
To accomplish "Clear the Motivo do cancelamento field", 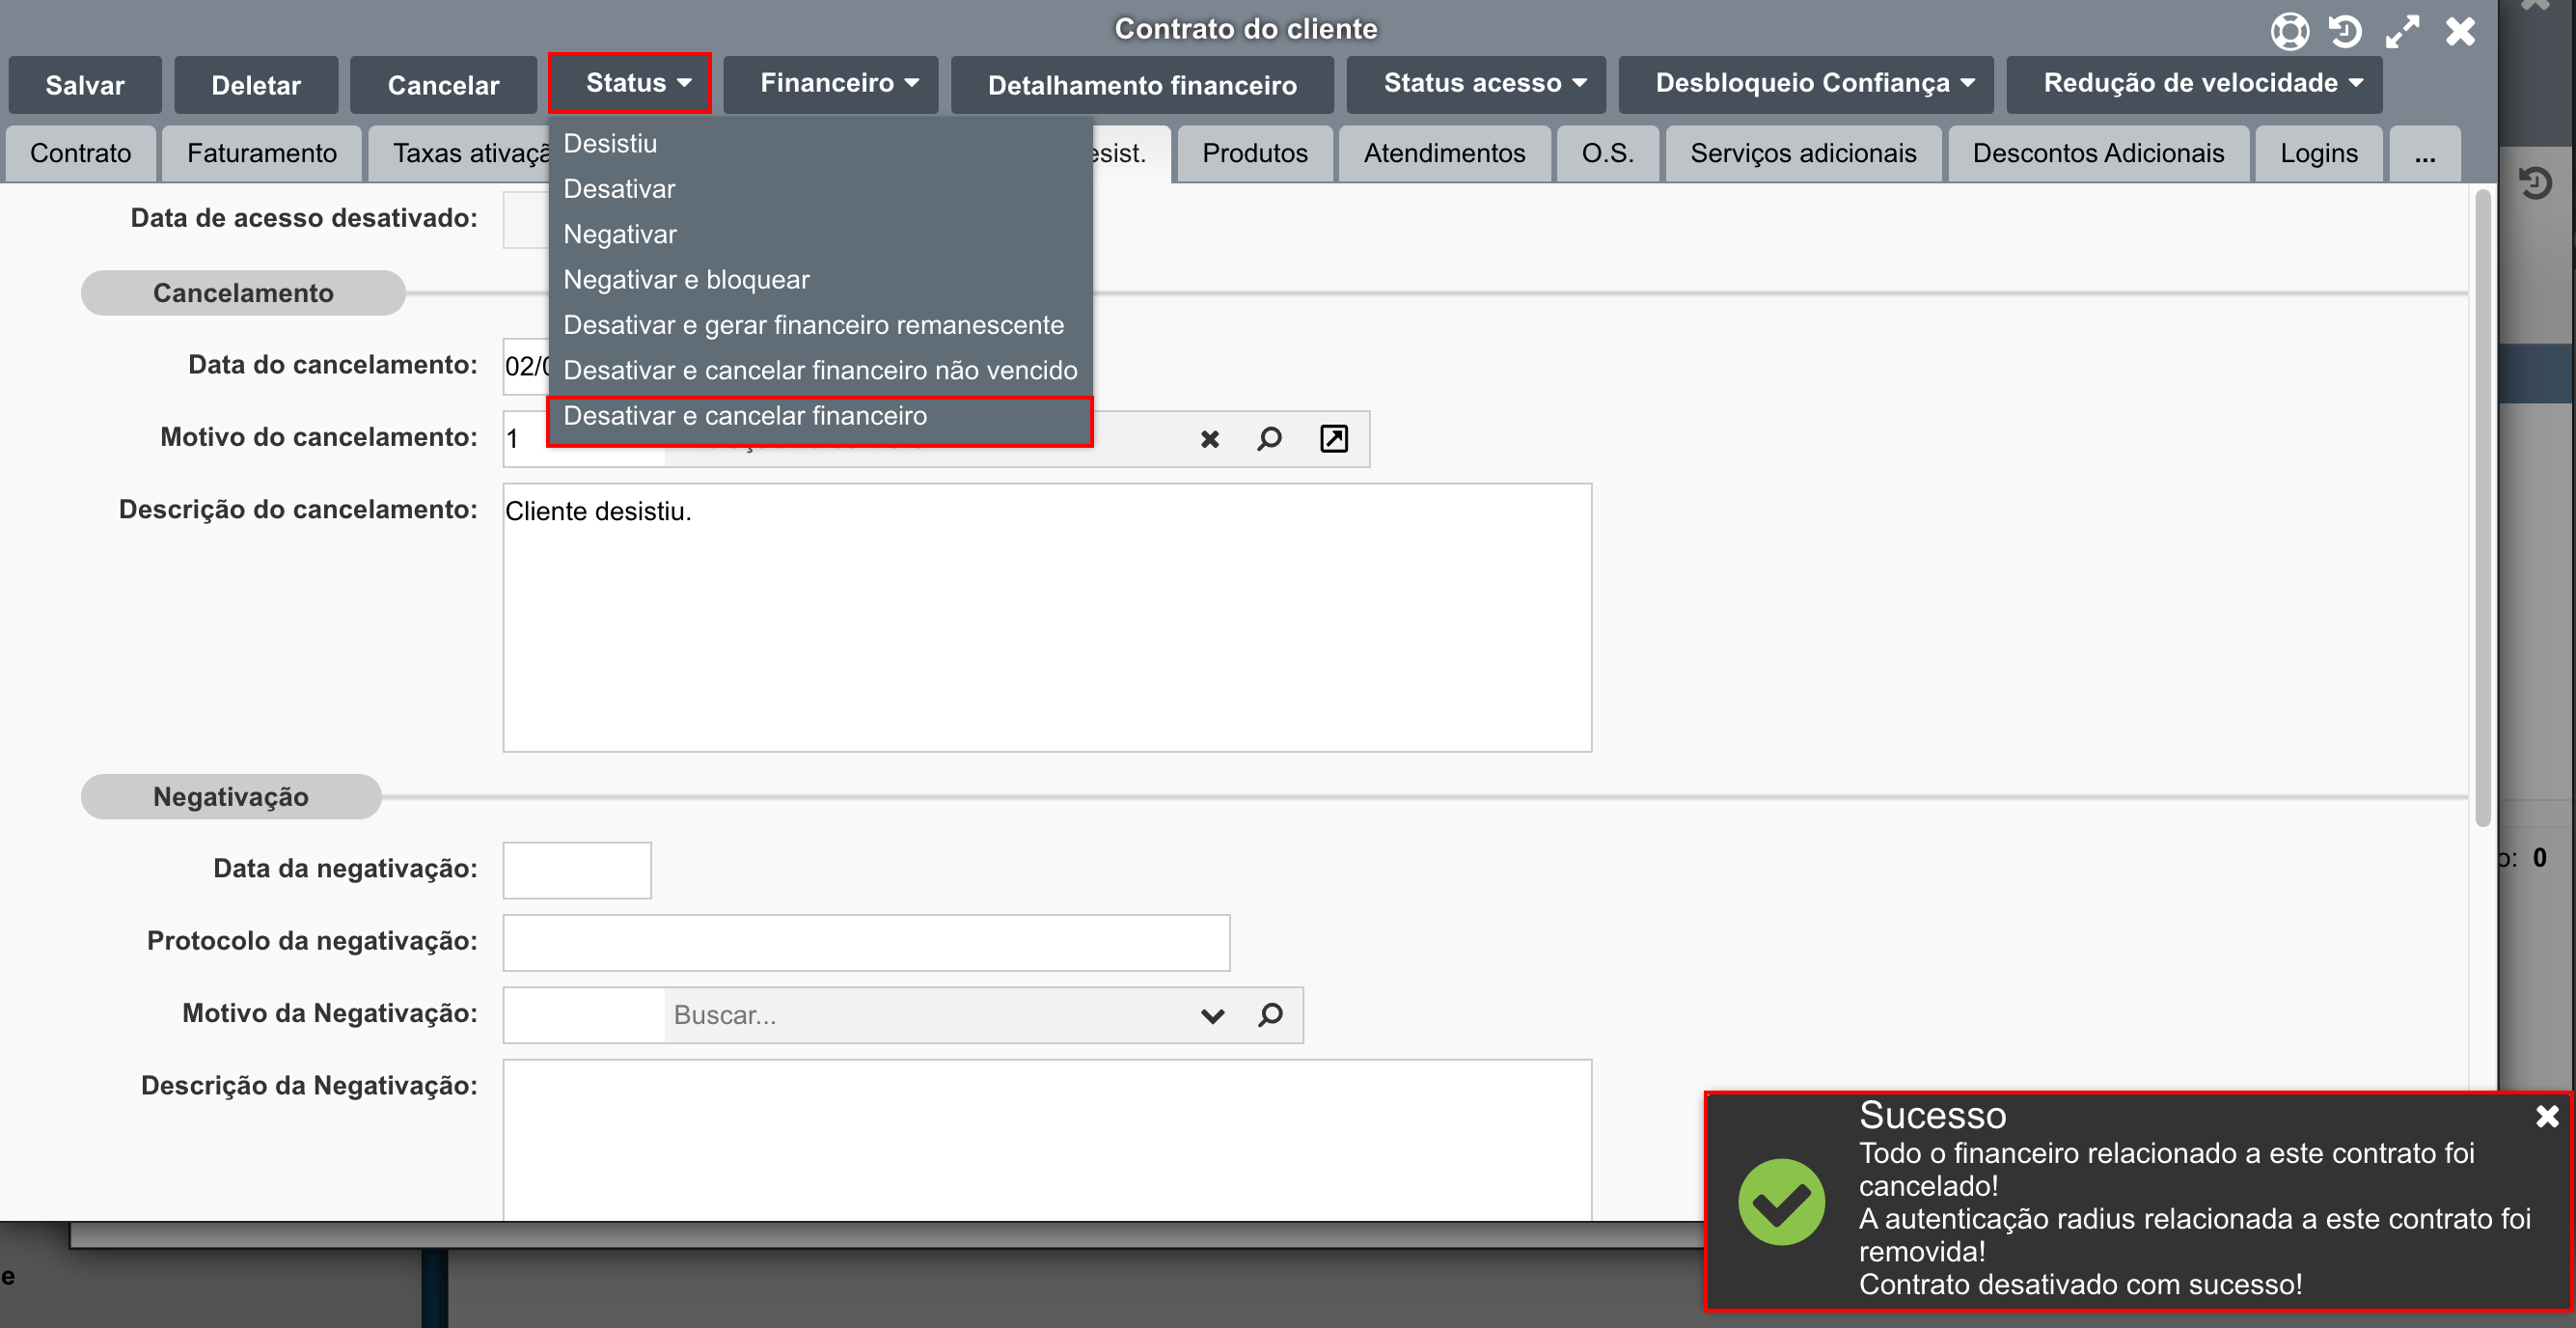I will (1209, 439).
